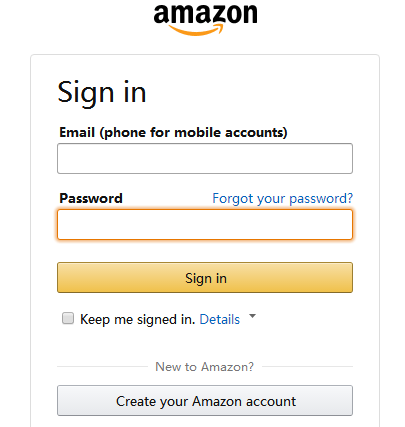Enable the Keep me signed in checkbox
Image resolution: width=405 pixels, height=427 pixels.
[68, 318]
